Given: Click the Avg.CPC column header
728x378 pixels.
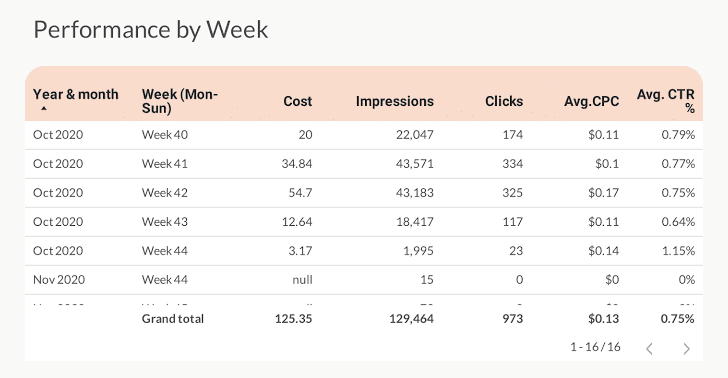Looking at the screenshot, I should coord(592,101).
